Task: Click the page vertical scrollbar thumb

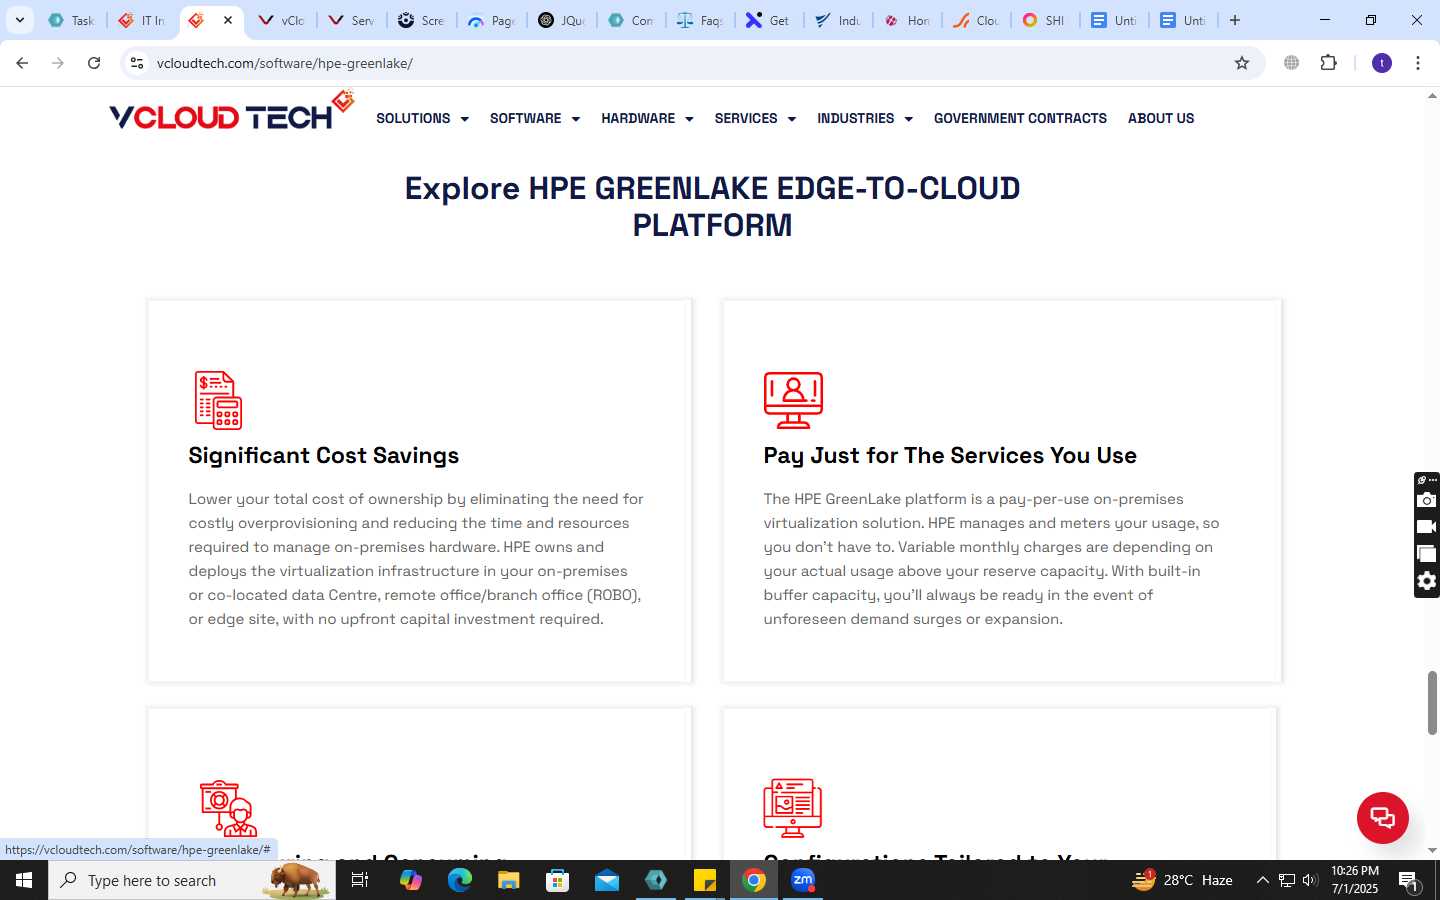Action: [x=1432, y=703]
